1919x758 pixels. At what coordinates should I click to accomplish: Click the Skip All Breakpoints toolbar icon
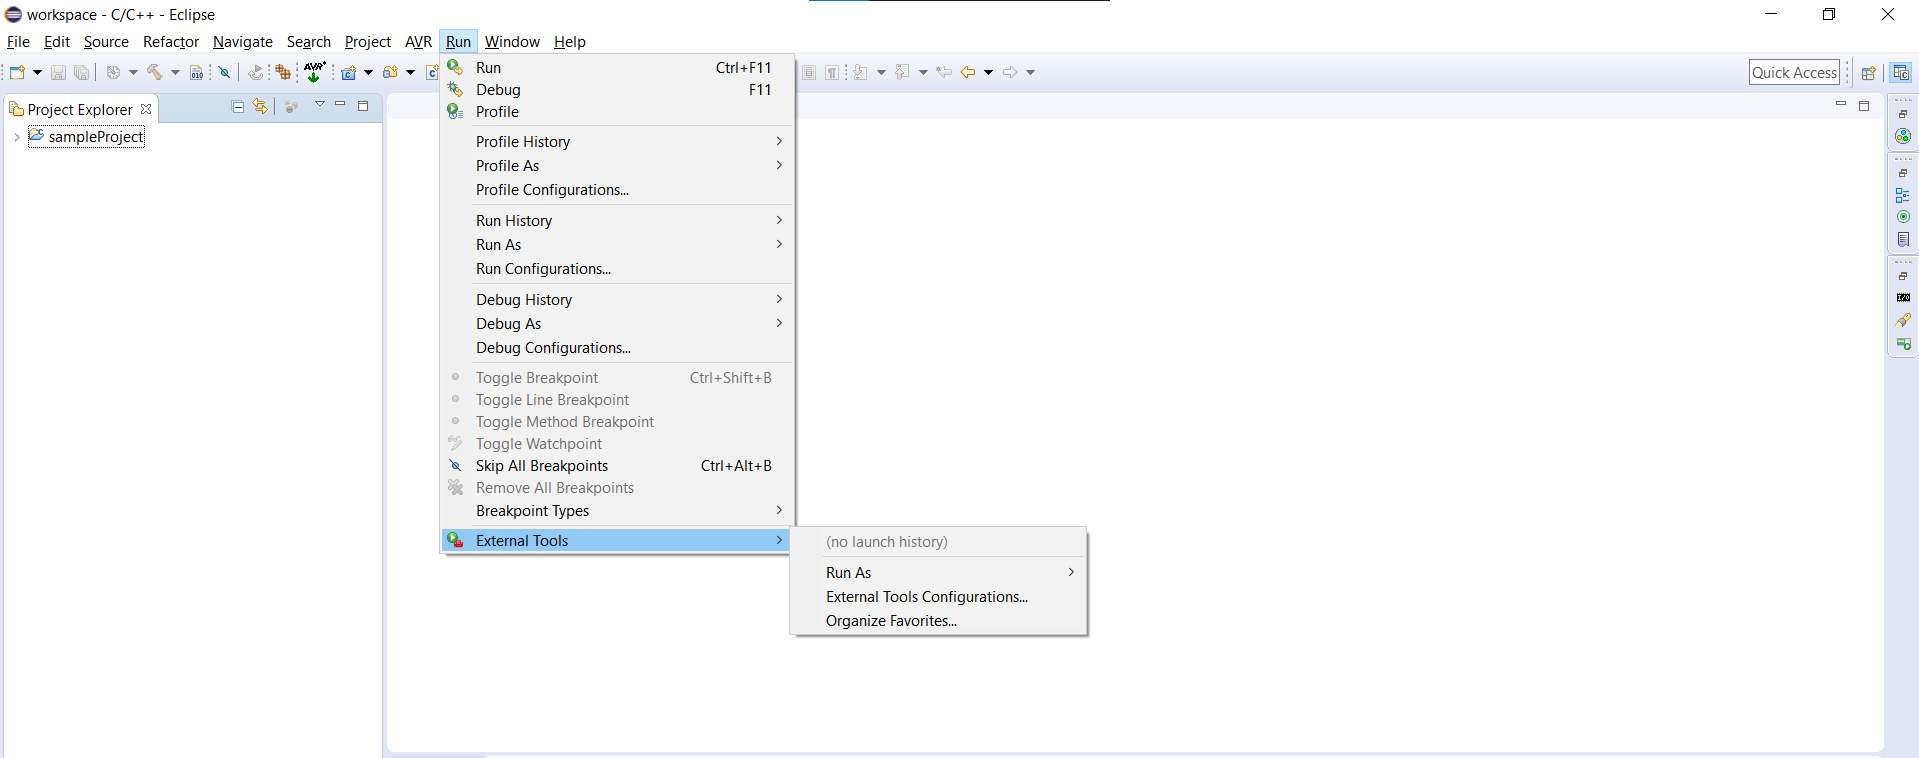tap(225, 72)
